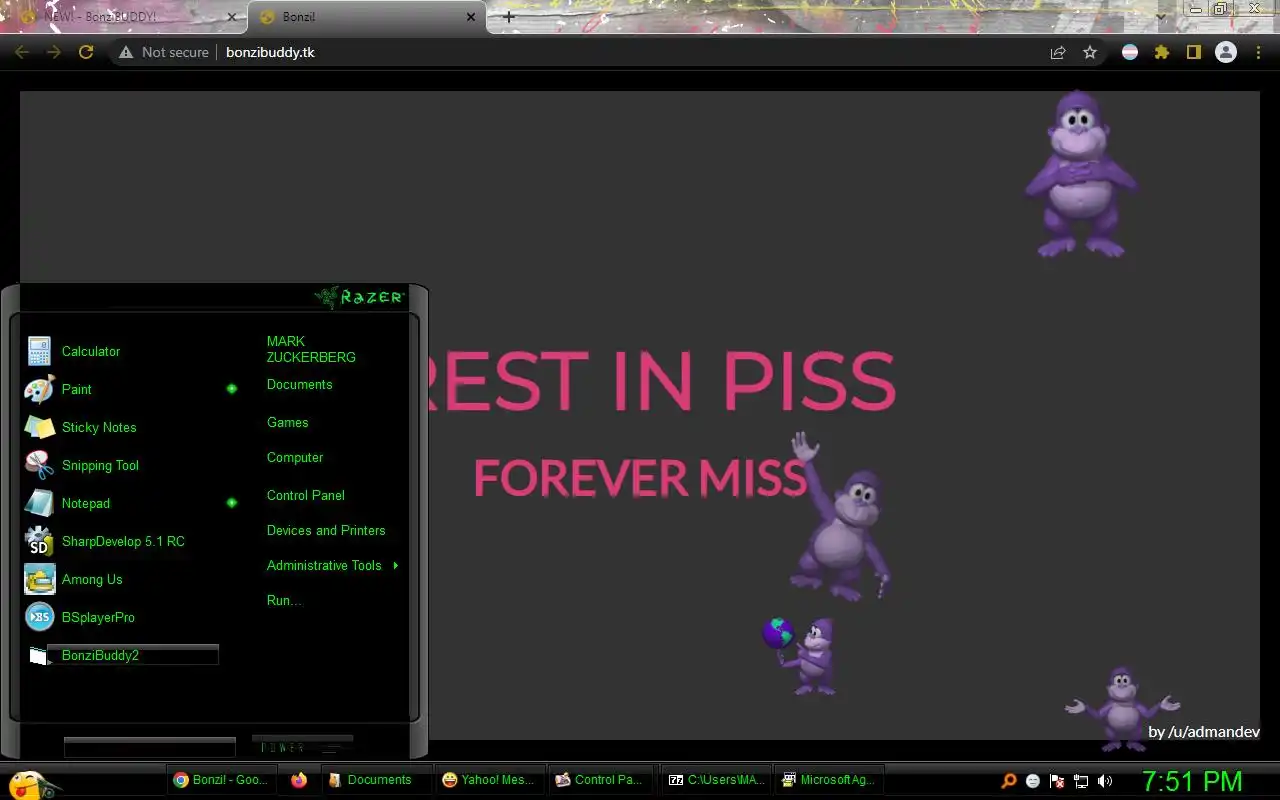The width and height of the screenshot is (1280, 800).
Task: Switch to the Chrome Bonzi taskbar window
Action: (222, 780)
